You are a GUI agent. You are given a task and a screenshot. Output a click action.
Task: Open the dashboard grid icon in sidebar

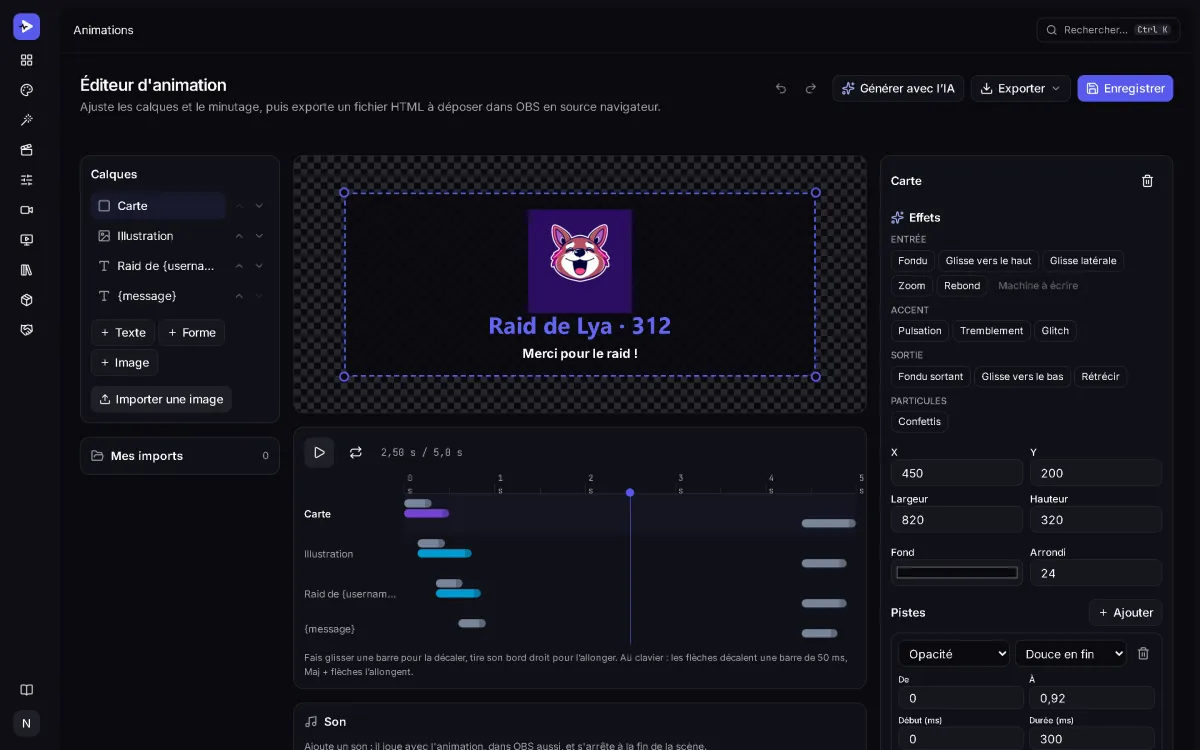pyautogui.click(x=26, y=60)
